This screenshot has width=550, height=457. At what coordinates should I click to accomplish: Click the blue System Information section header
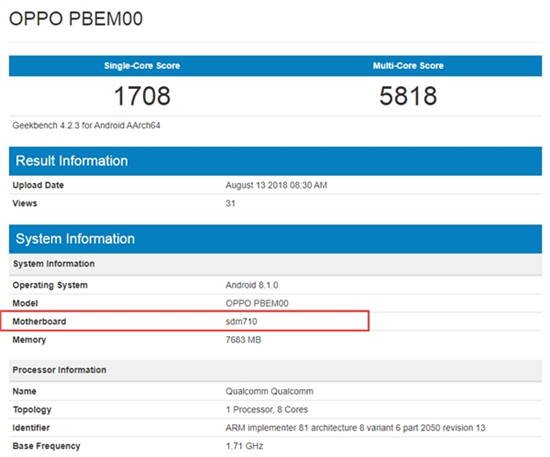[275, 239]
